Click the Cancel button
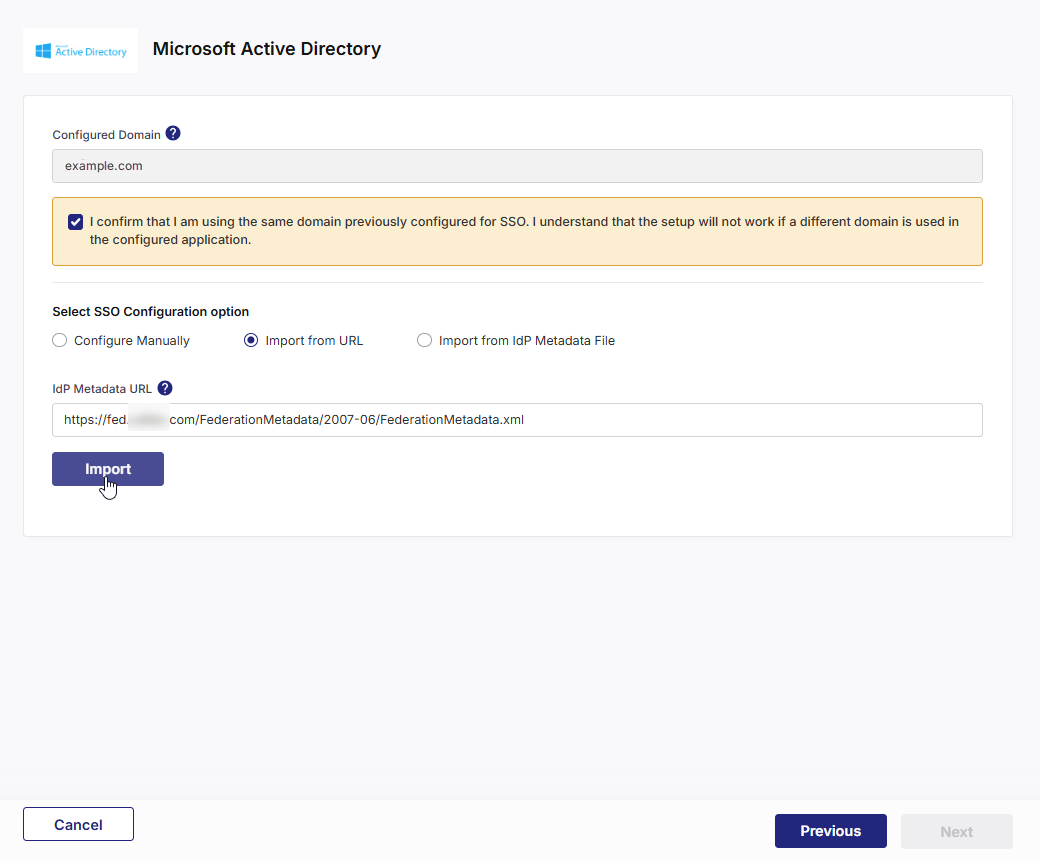The height and width of the screenshot is (860, 1040). 77,824
